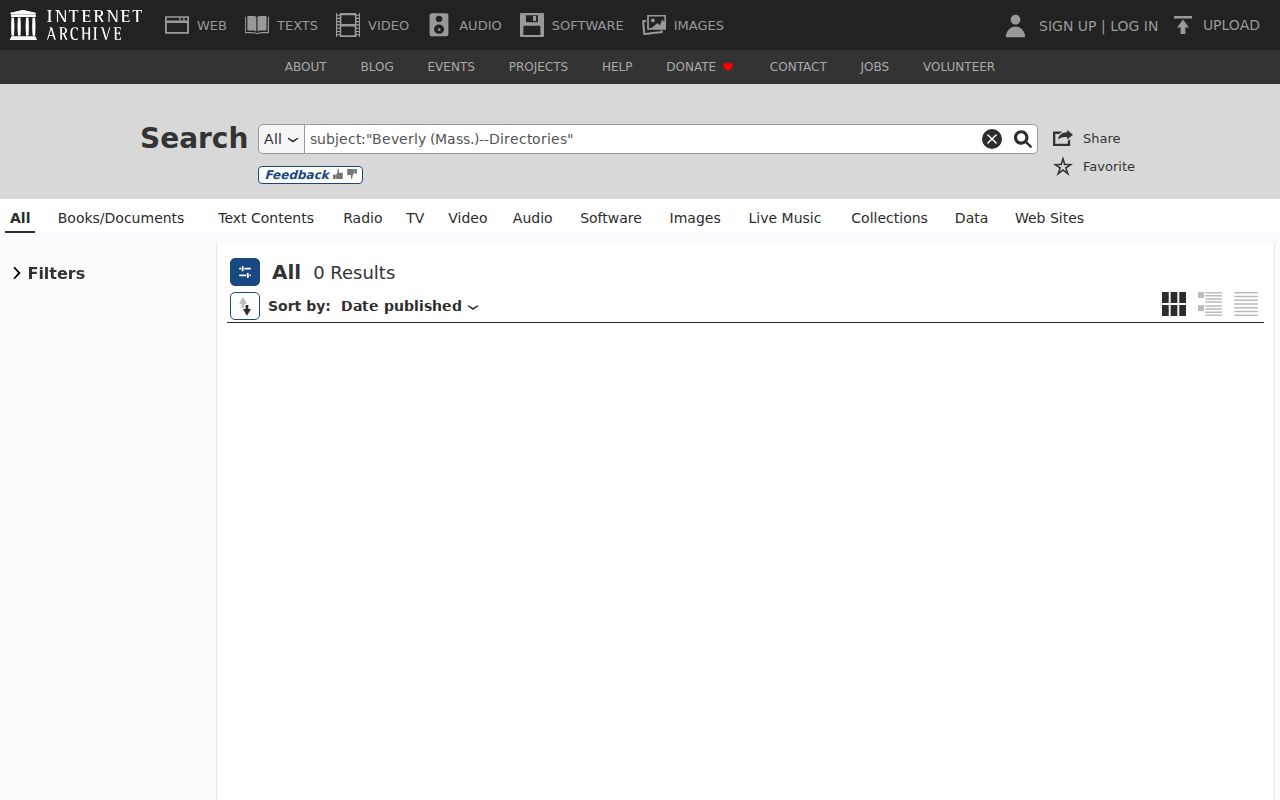Open the Software floppy disk icon
Screen dimensions: 1280x800
click(x=532, y=25)
